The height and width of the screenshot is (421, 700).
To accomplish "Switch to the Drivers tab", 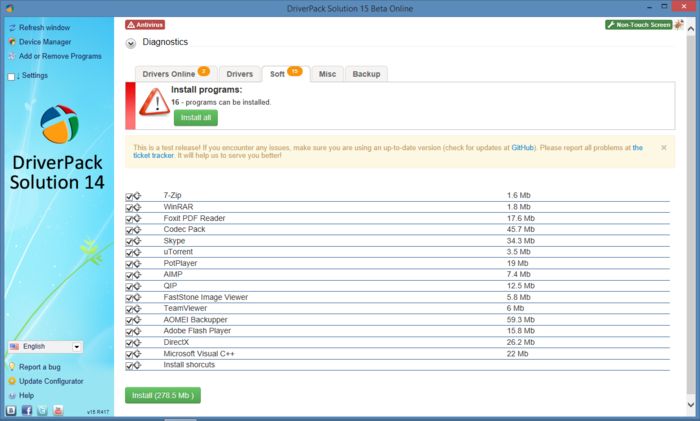I will pos(240,74).
